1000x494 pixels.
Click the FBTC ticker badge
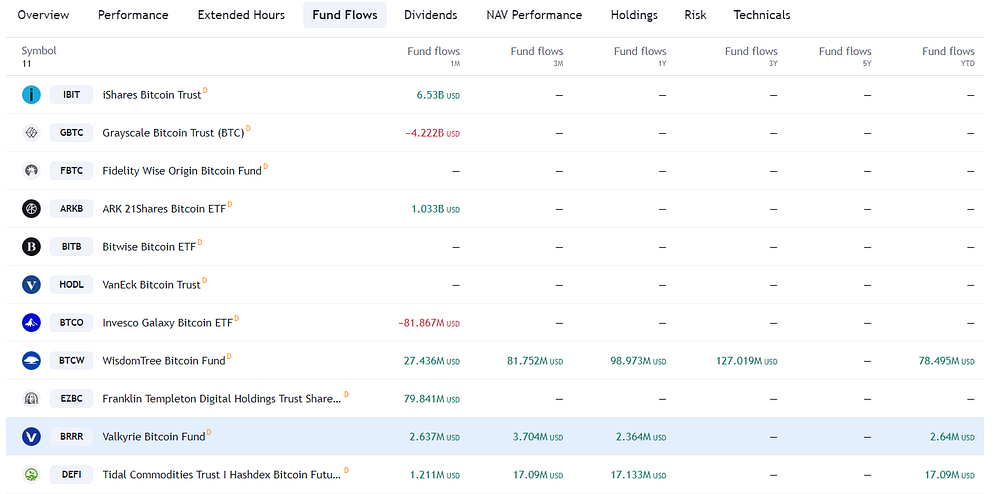[x=71, y=171]
